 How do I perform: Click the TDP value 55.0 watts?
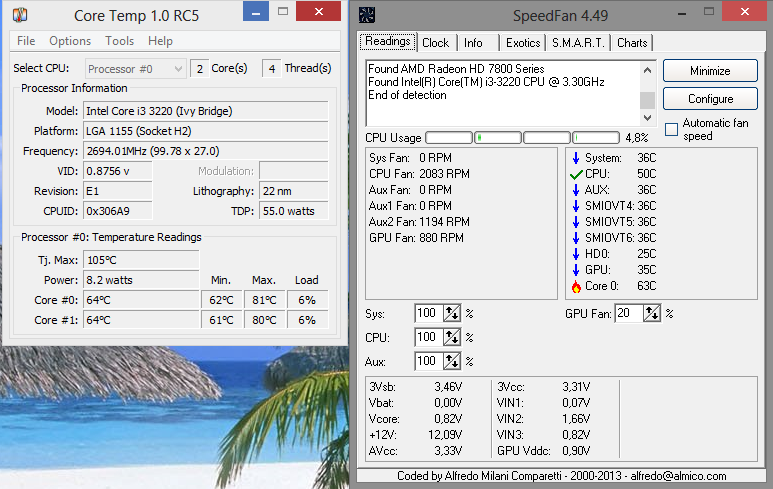294,211
